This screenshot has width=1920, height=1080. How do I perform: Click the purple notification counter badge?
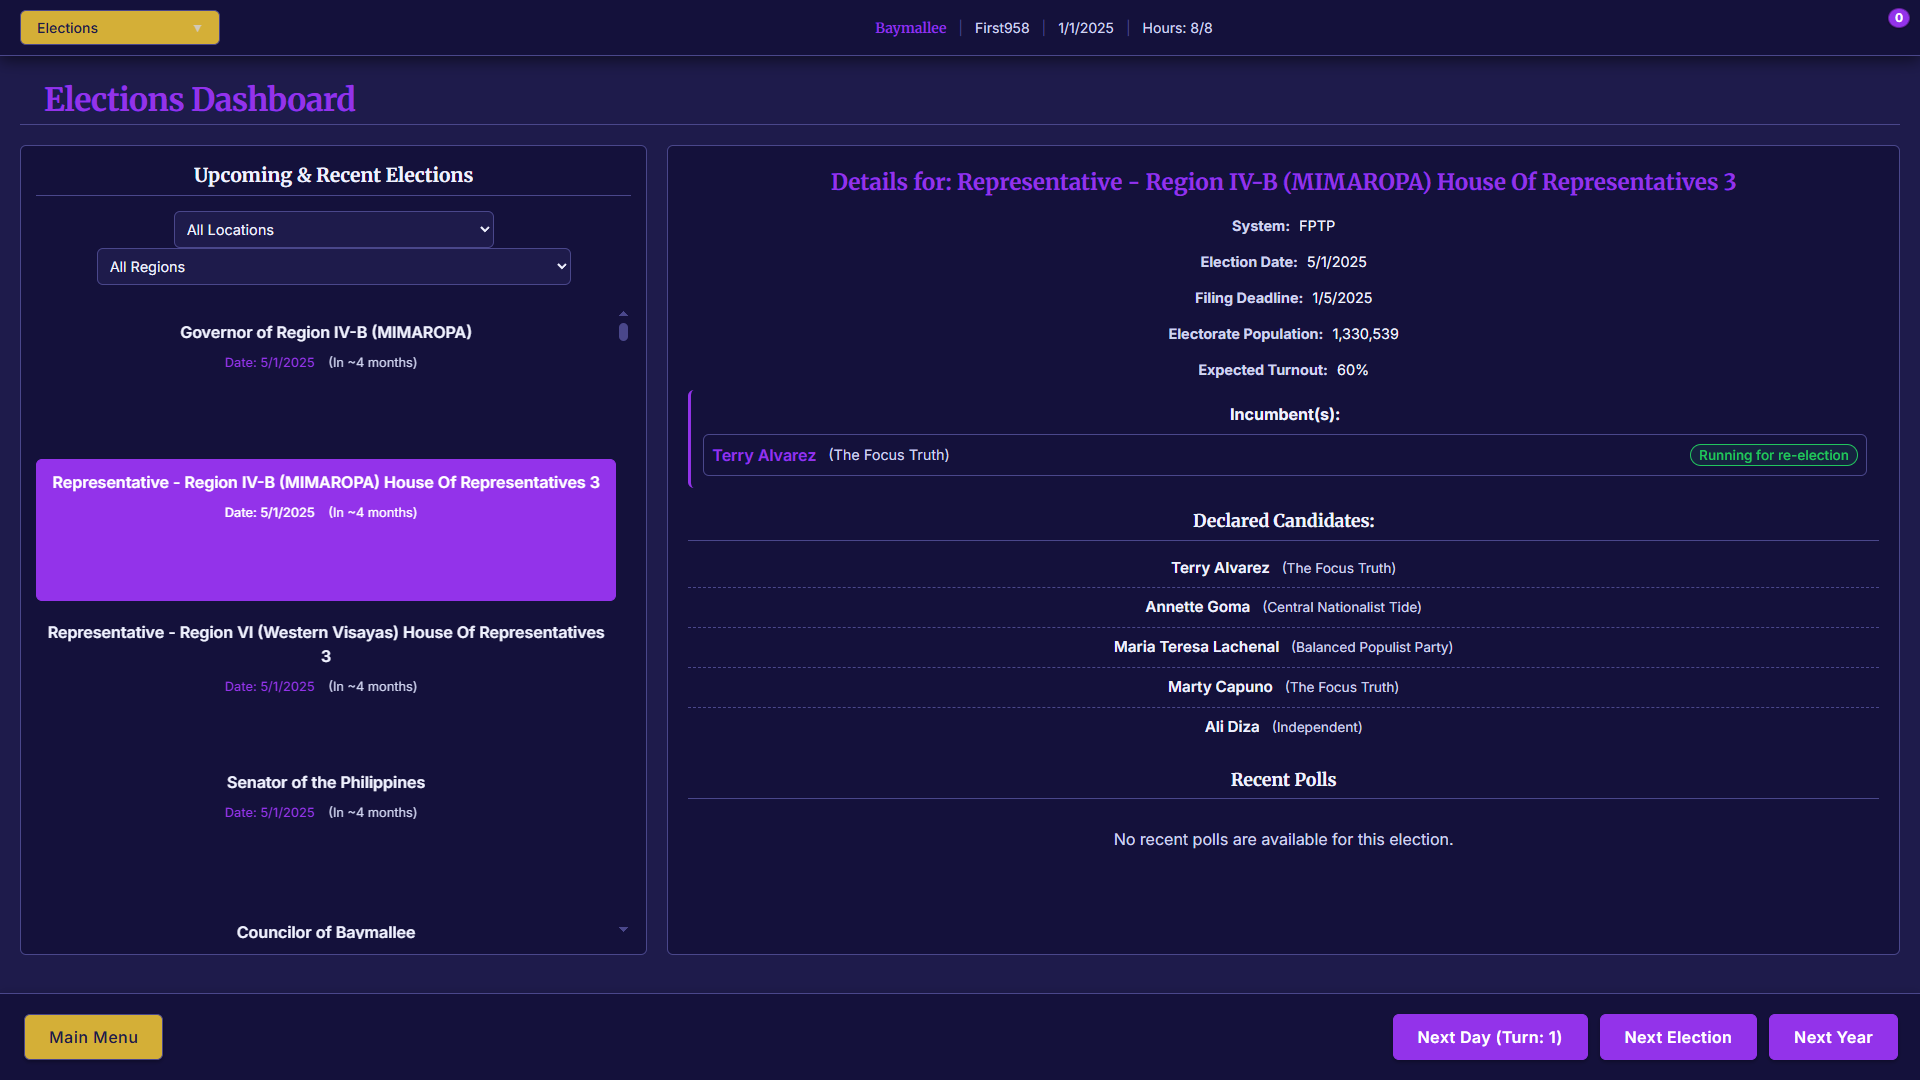click(1898, 18)
